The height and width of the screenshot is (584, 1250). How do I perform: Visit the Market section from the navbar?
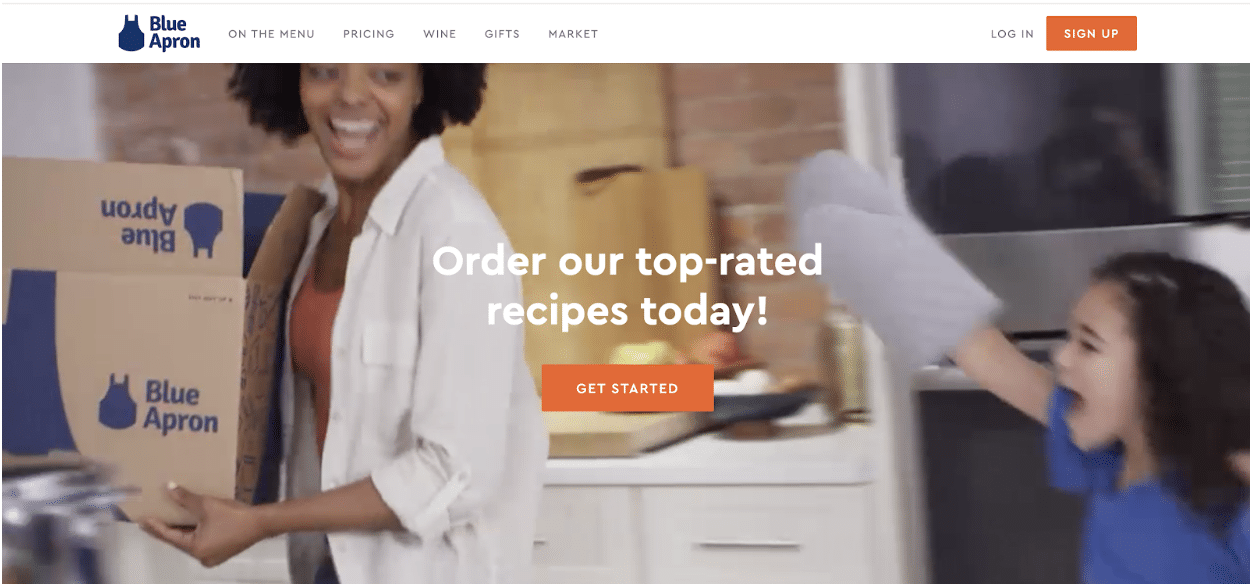pos(573,34)
